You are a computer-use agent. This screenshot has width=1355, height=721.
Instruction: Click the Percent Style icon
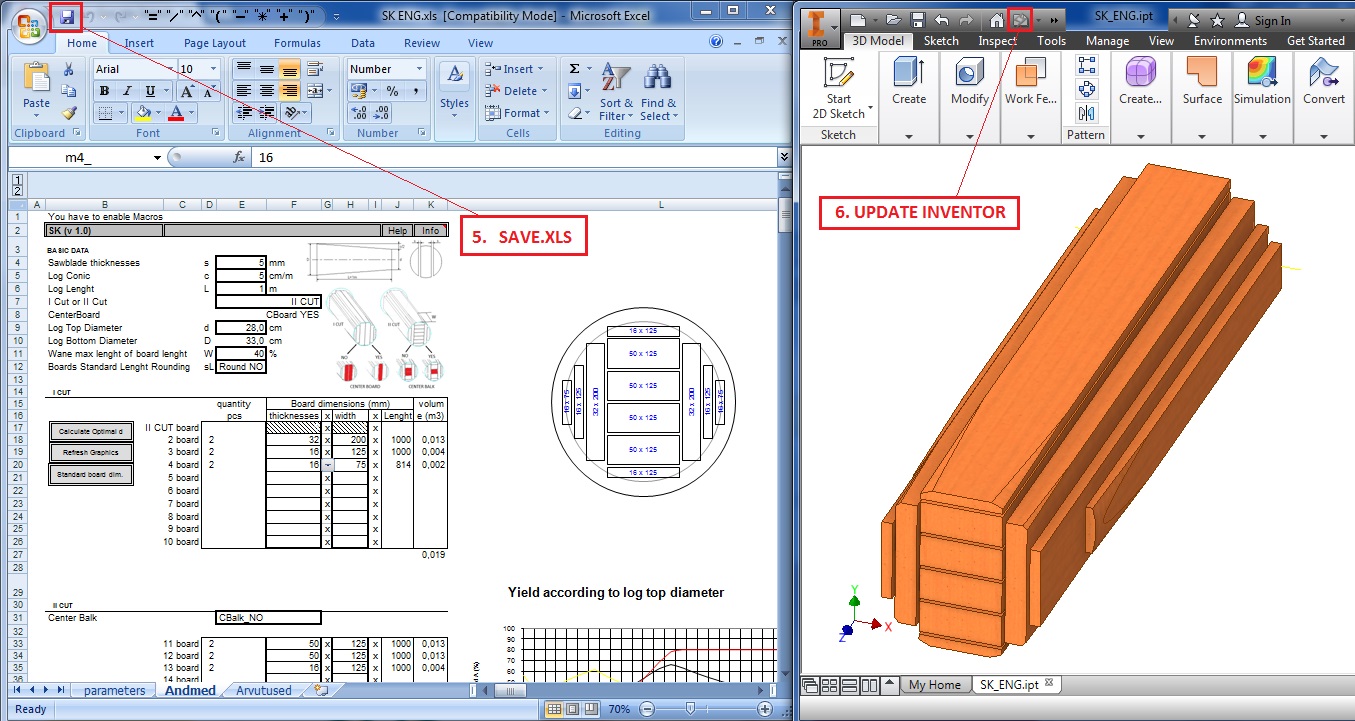[x=393, y=91]
